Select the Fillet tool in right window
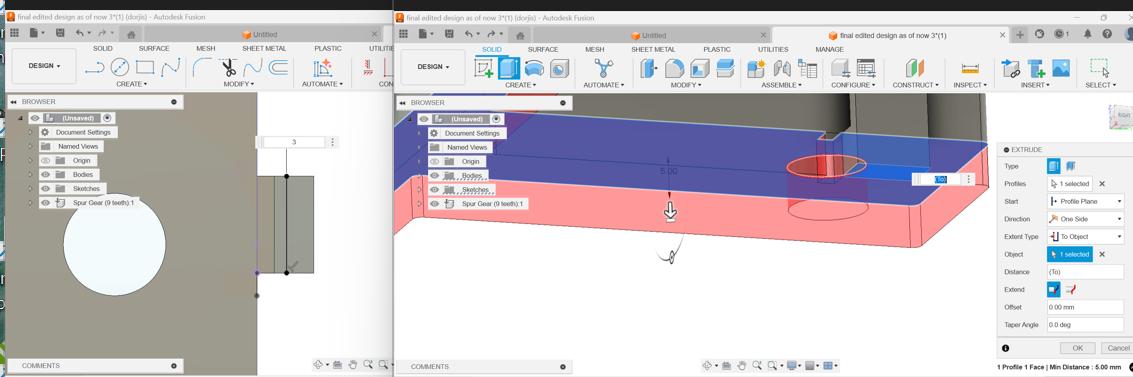This screenshot has width=1133, height=377. 674,68
